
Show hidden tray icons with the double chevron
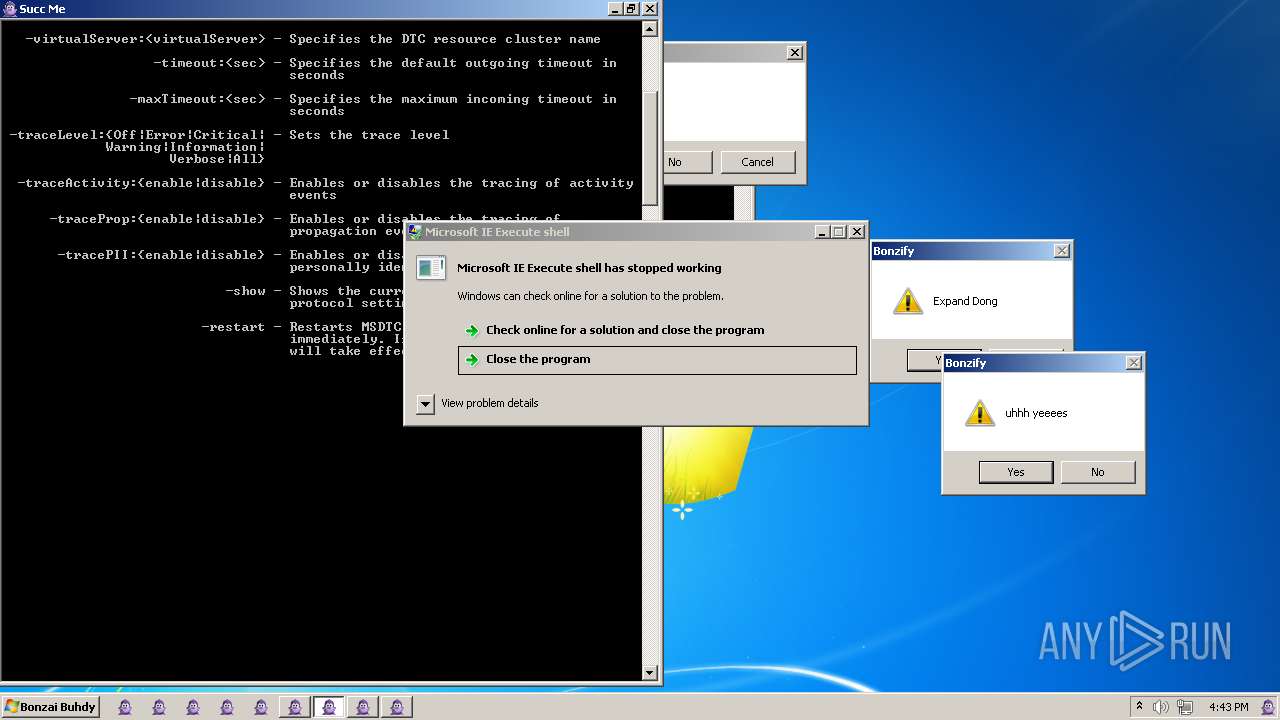[1139, 706]
